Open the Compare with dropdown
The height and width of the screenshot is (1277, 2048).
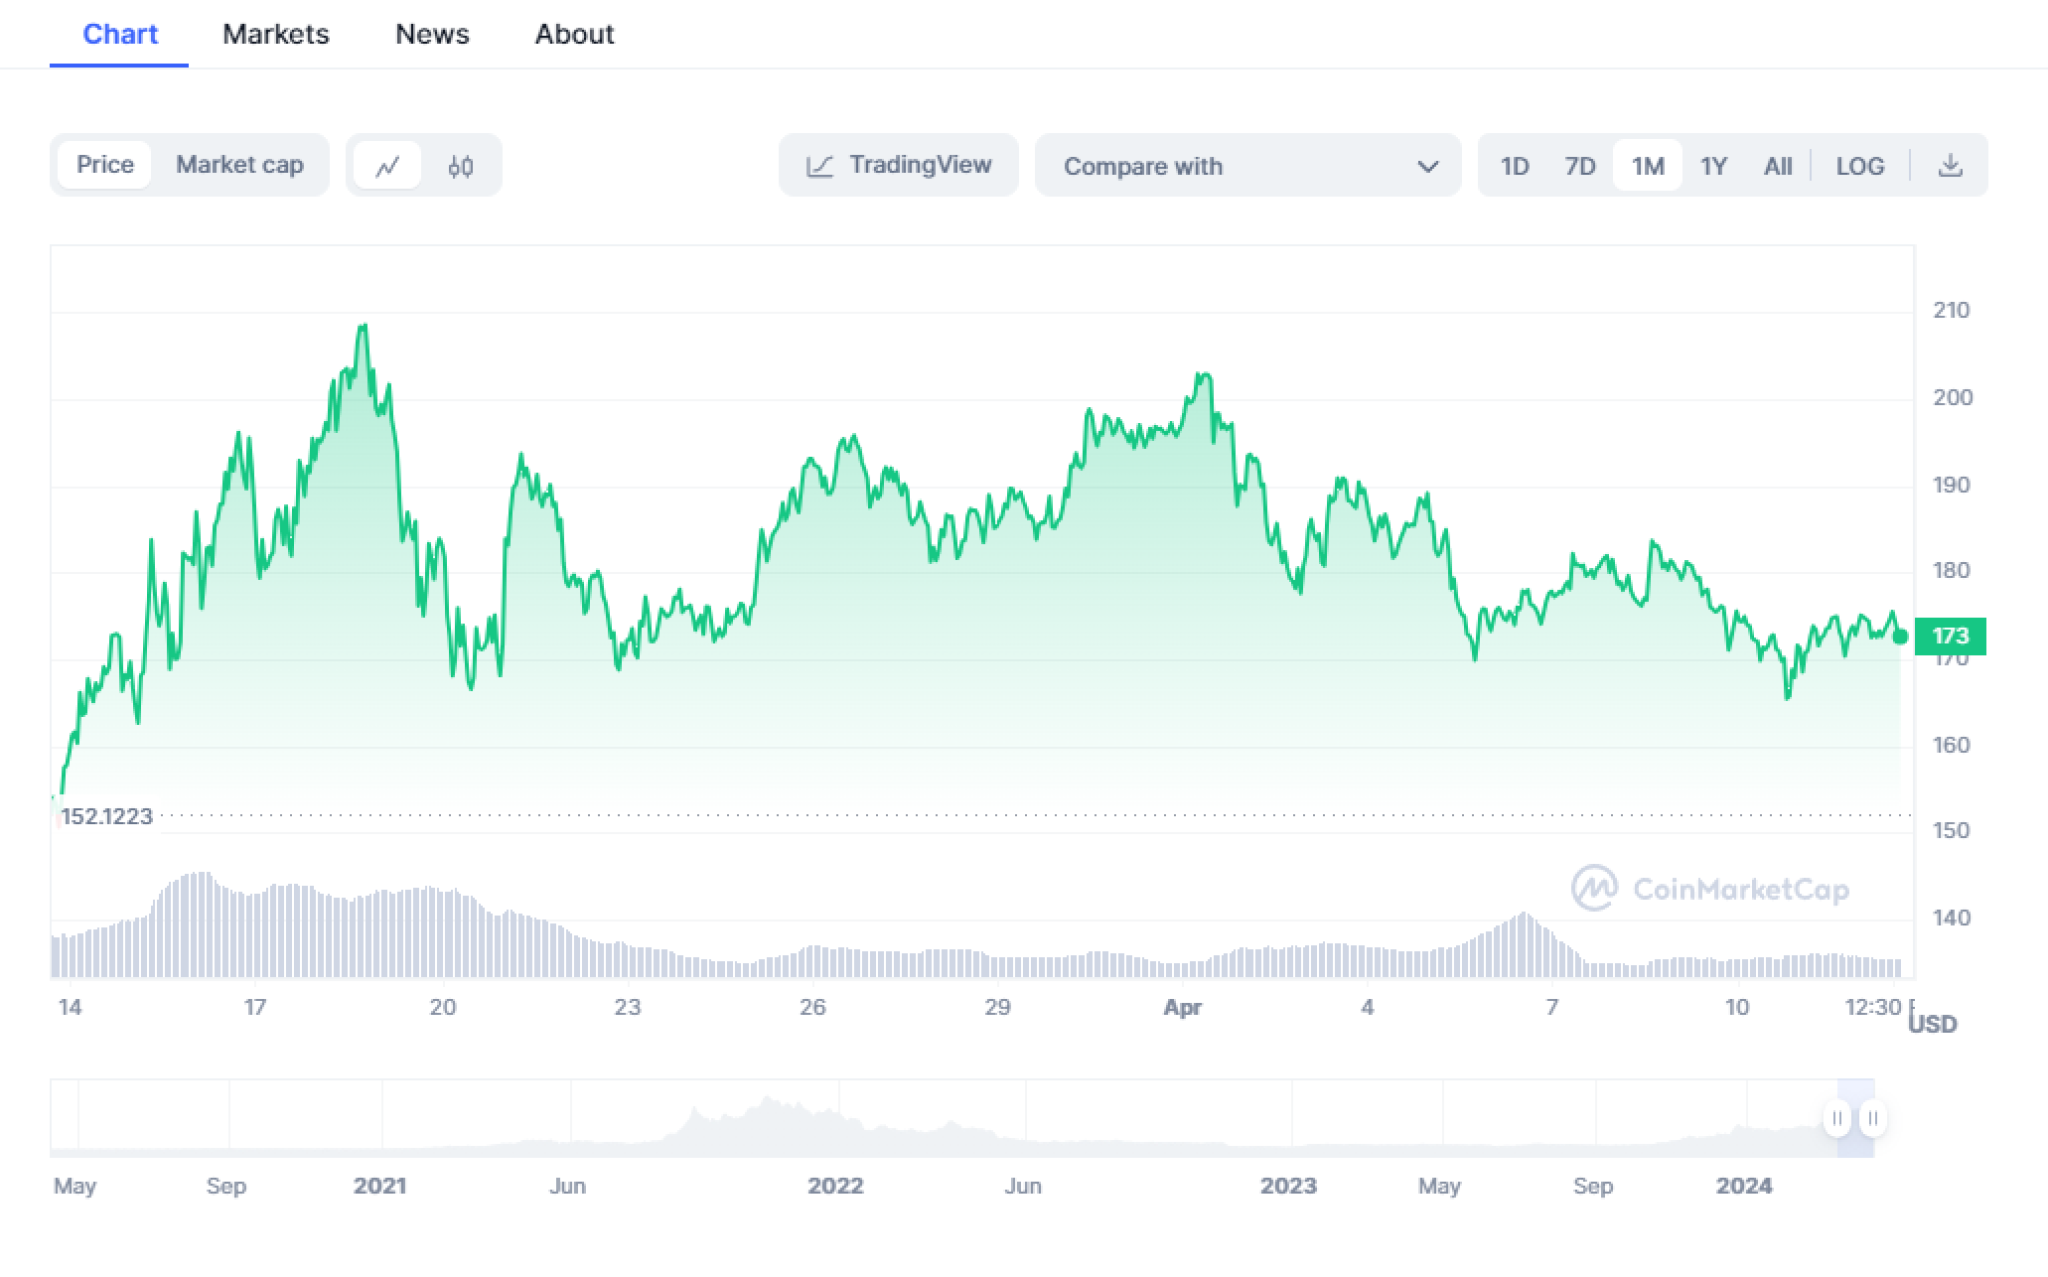[1247, 166]
